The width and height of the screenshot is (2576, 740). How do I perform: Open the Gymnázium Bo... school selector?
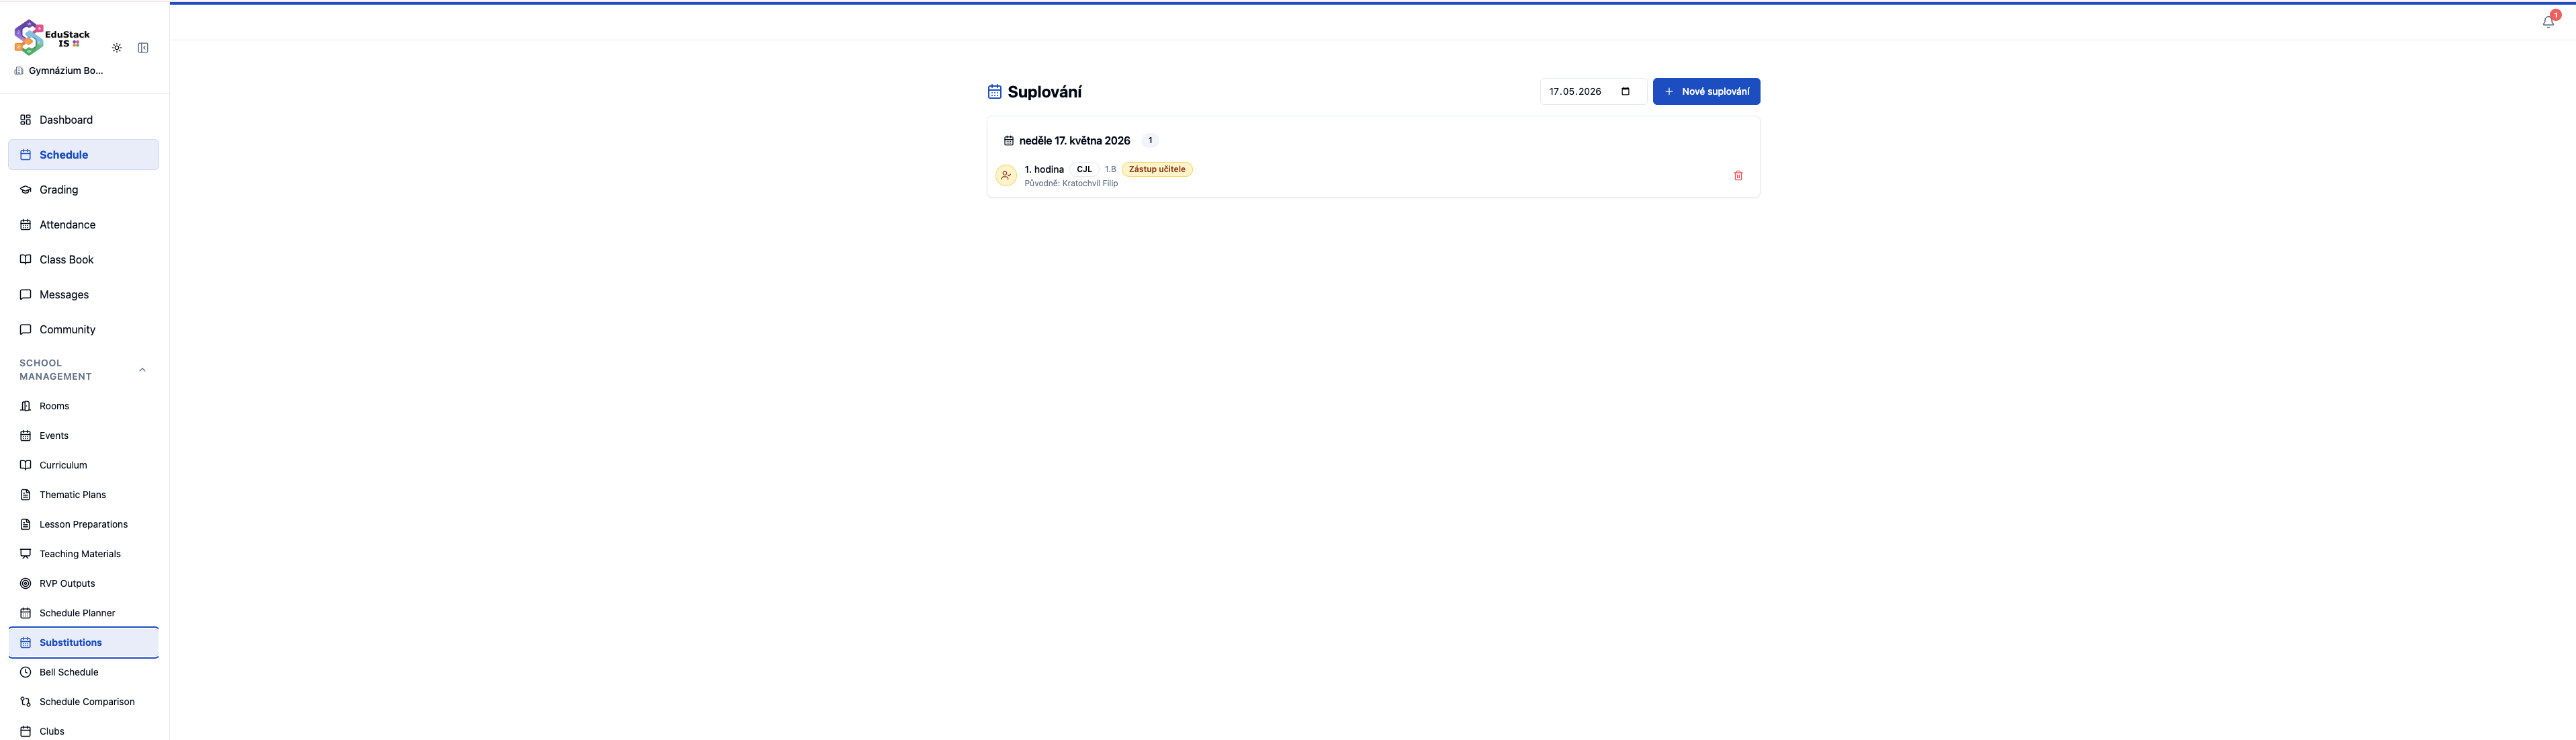[58, 71]
